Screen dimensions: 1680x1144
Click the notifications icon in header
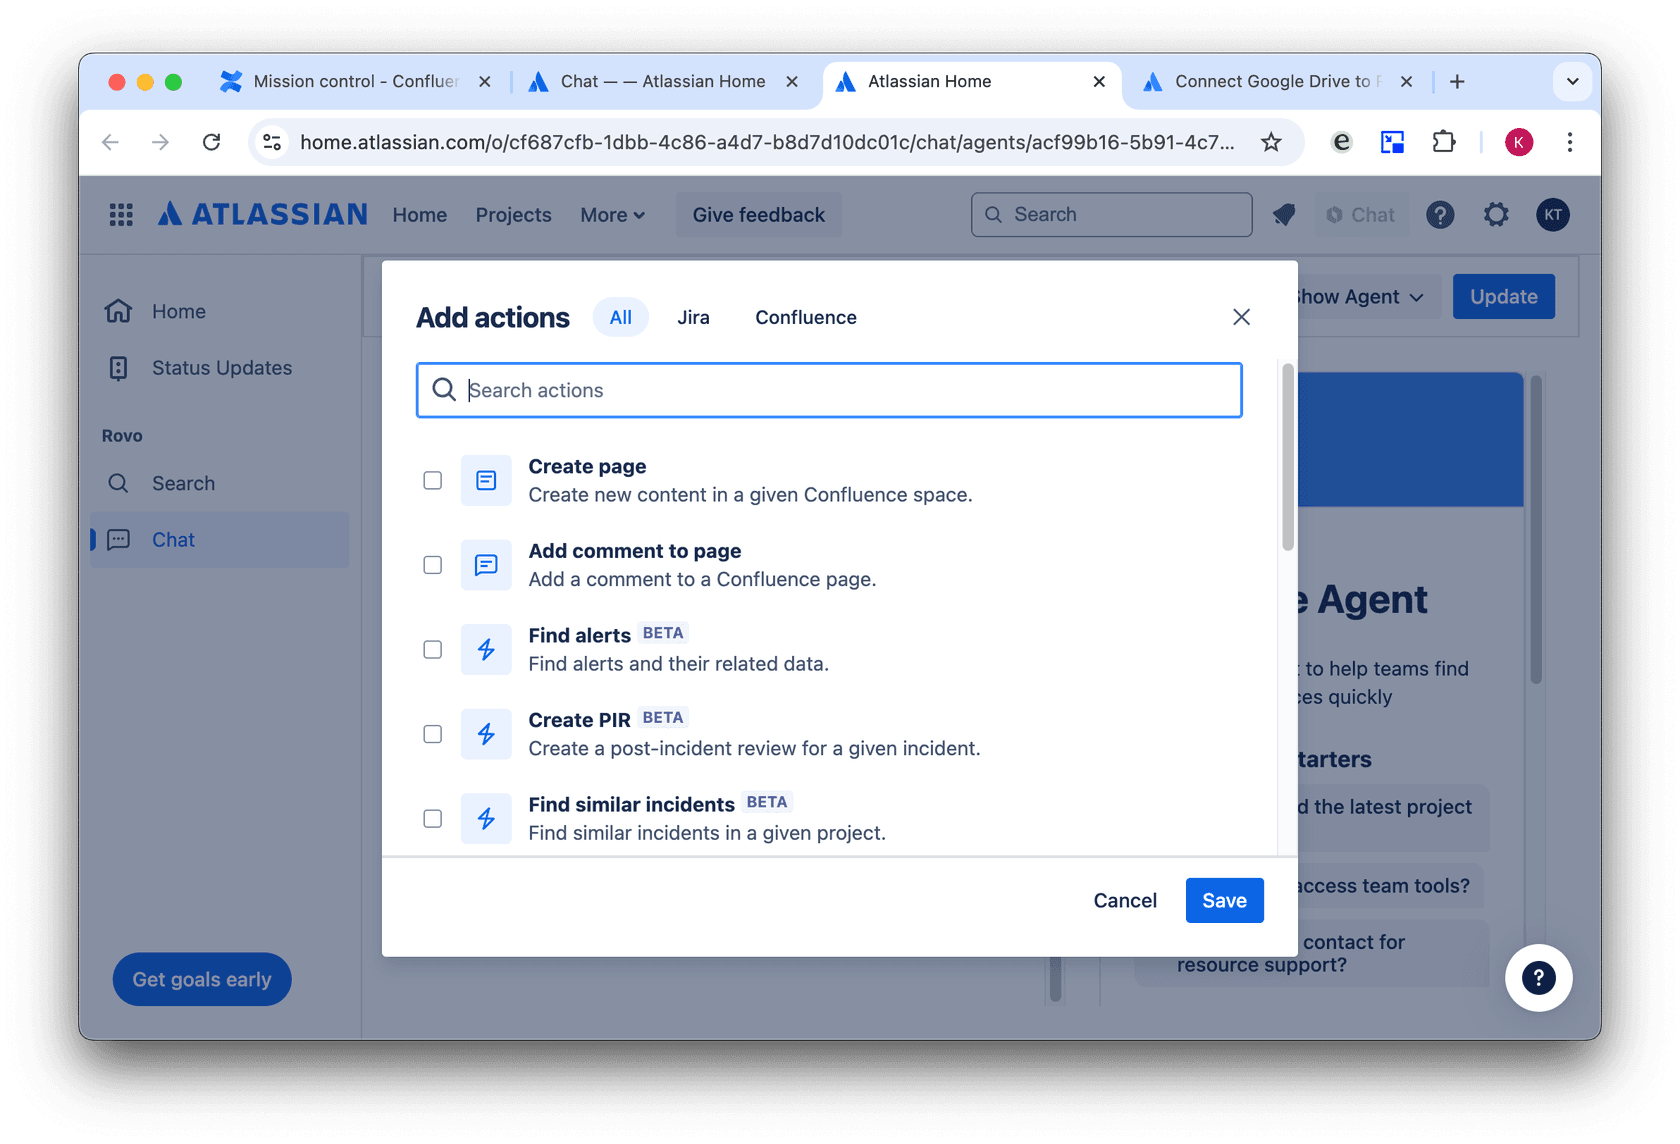pos(1284,214)
